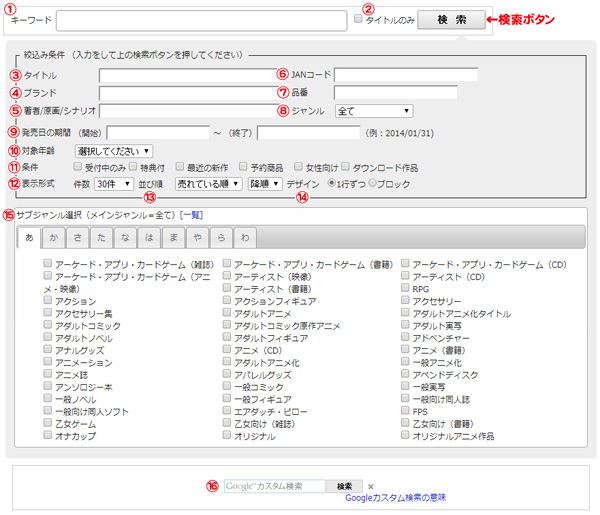Check the ダウンロード作品 checkbox
The image size is (600, 515).
click(x=345, y=166)
